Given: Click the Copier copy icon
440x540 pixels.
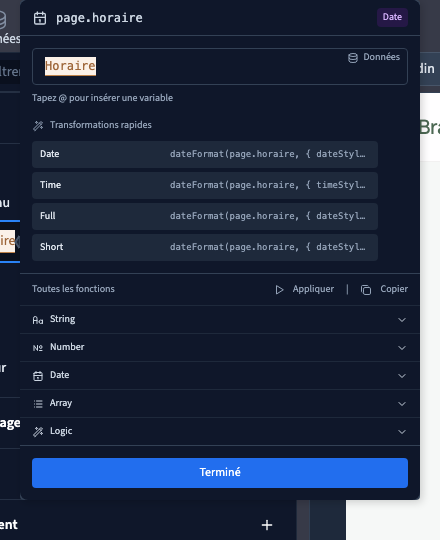Looking at the screenshot, I should 366,290.
